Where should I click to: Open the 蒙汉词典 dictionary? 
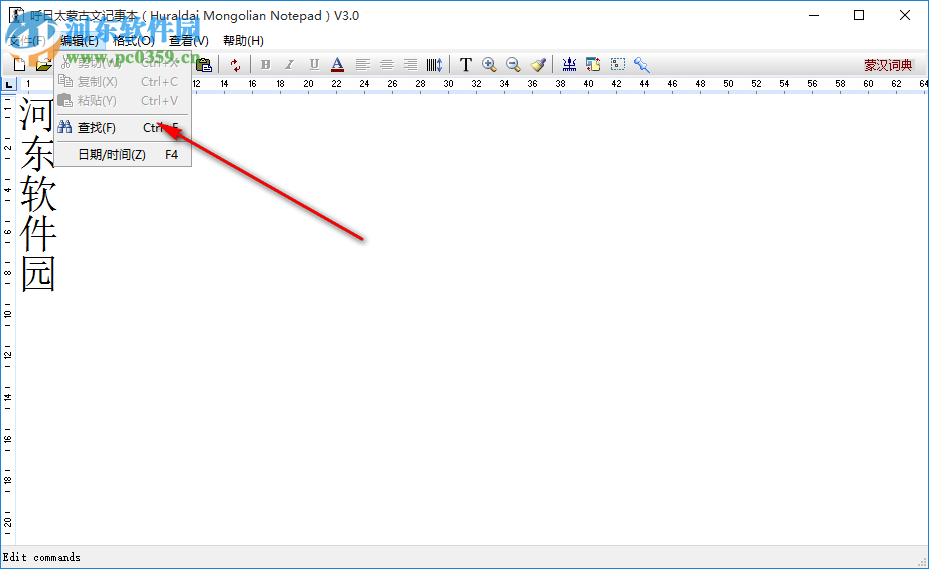coord(888,65)
